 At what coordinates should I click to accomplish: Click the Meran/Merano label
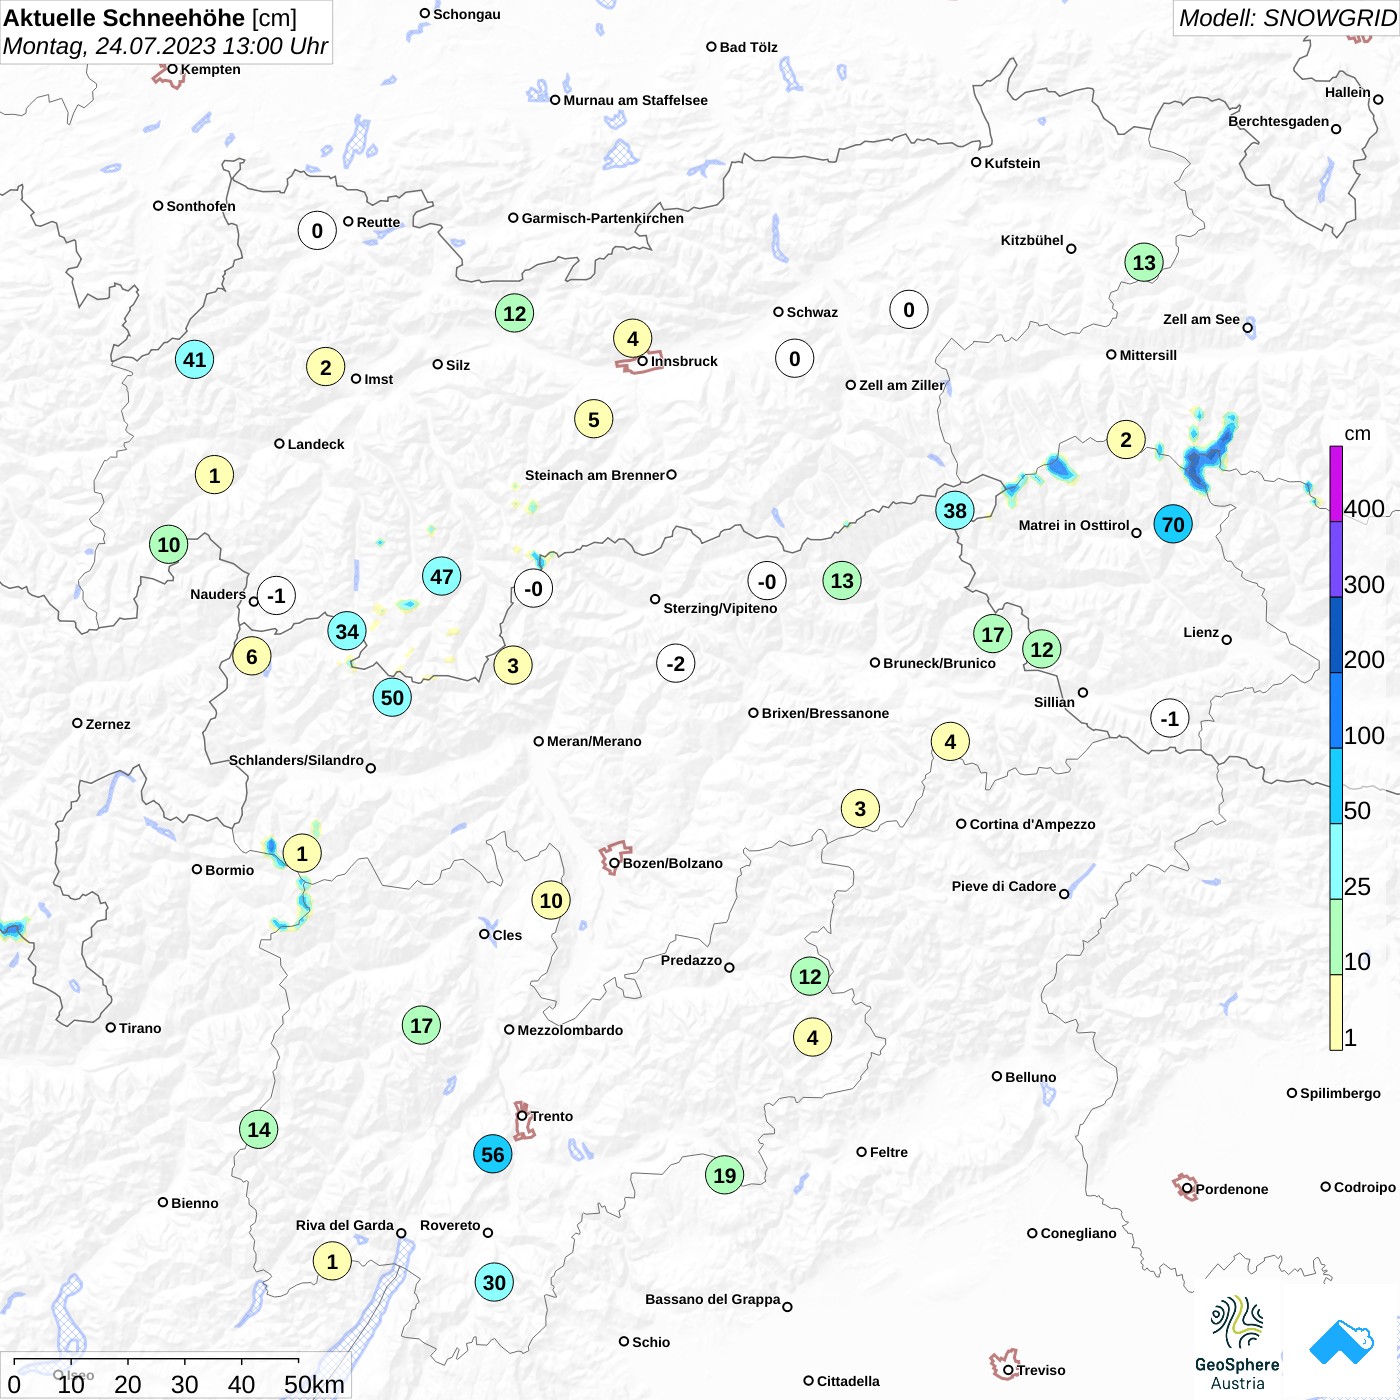click(x=594, y=741)
